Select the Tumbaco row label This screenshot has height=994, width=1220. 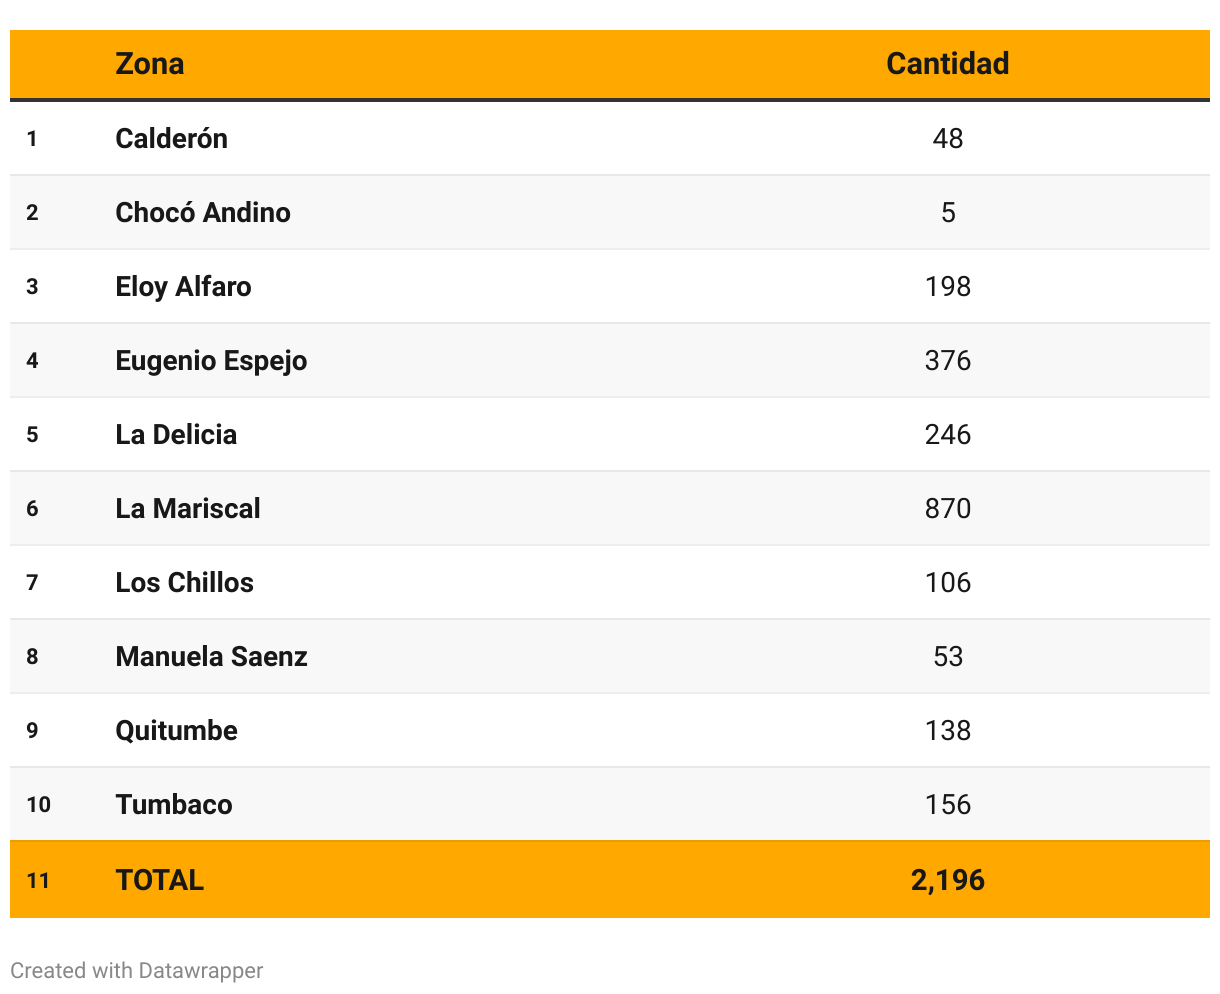click(174, 804)
